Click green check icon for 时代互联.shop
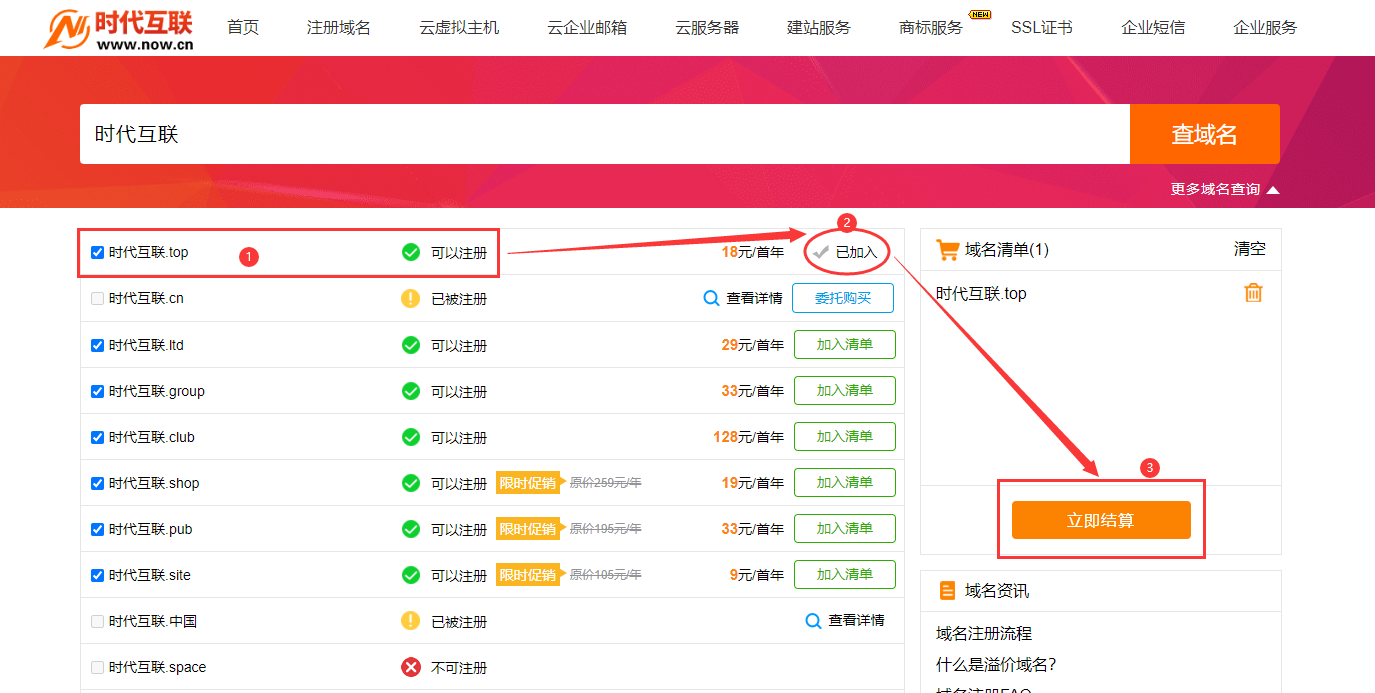Screen dimensions: 1375x693 (410, 483)
